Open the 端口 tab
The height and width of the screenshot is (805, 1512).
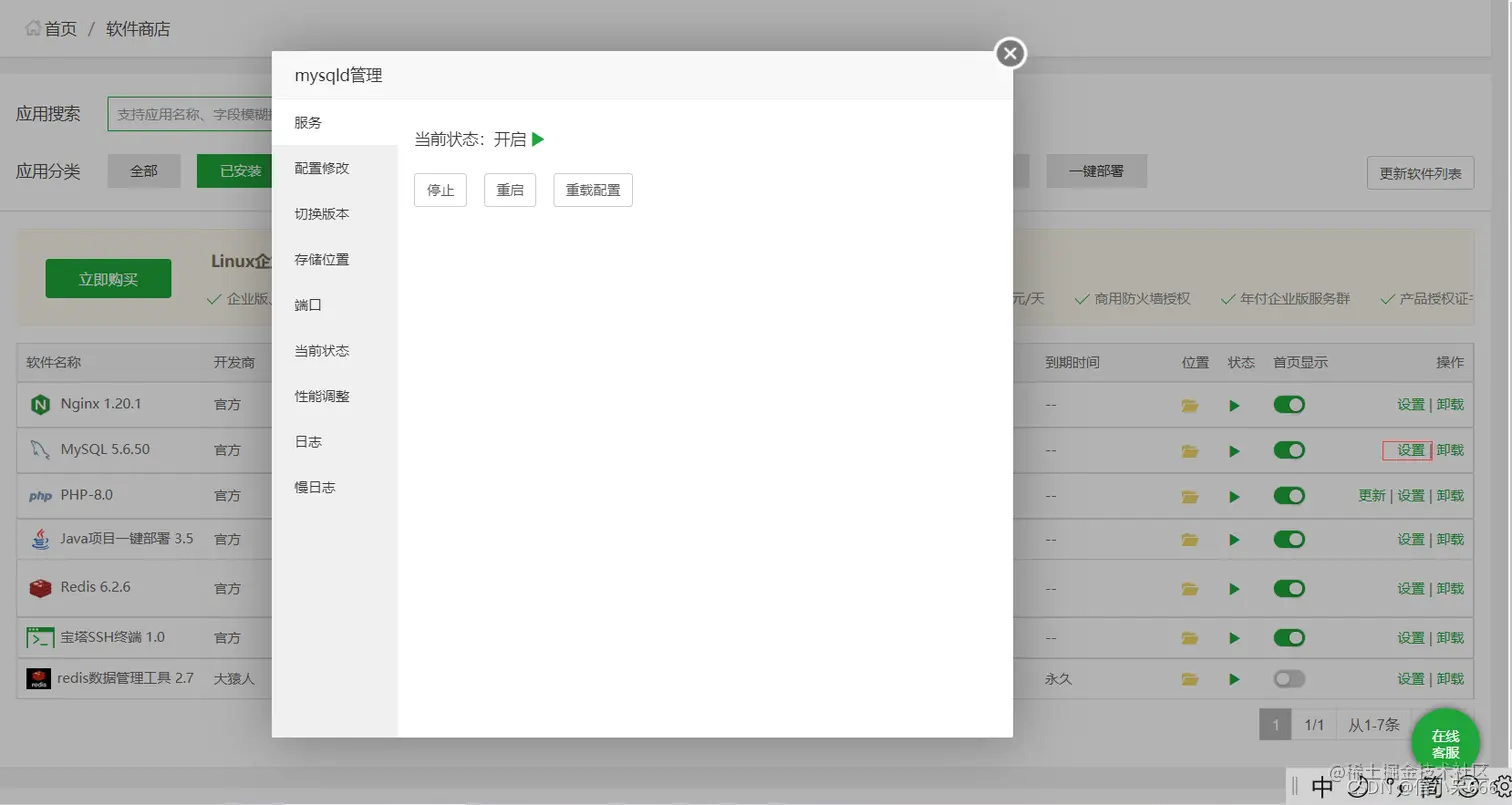[335, 305]
